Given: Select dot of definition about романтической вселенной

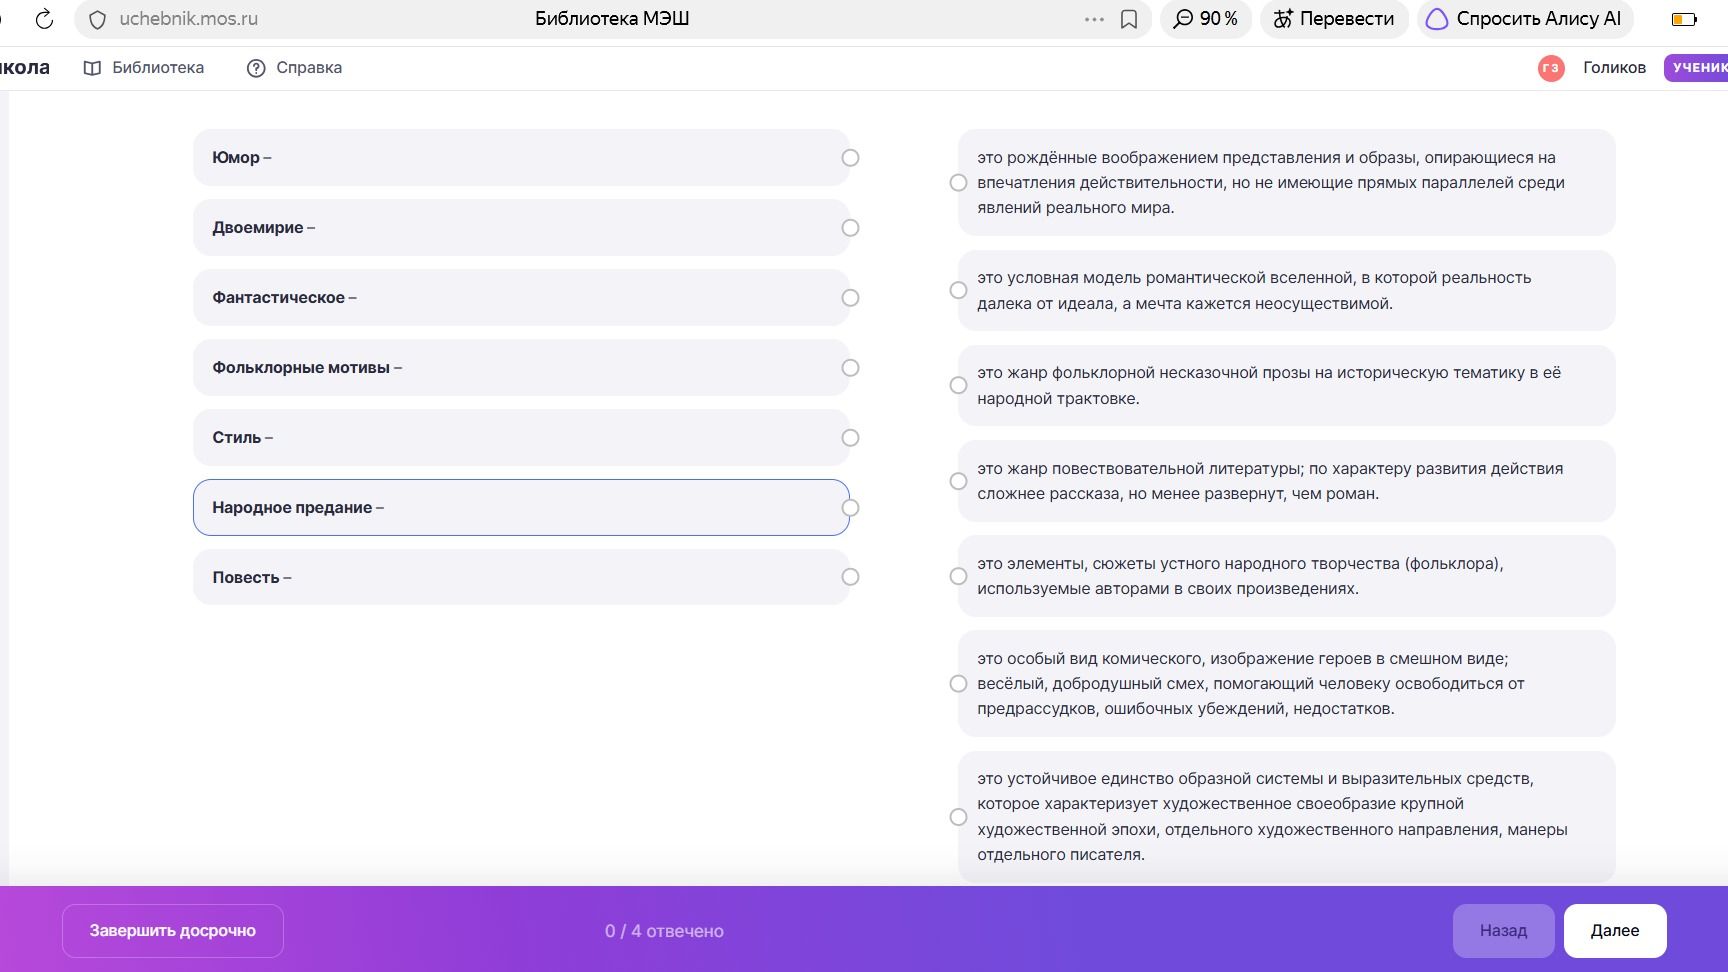Looking at the screenshot, I should pyautogui.click(x=958, y=290).
